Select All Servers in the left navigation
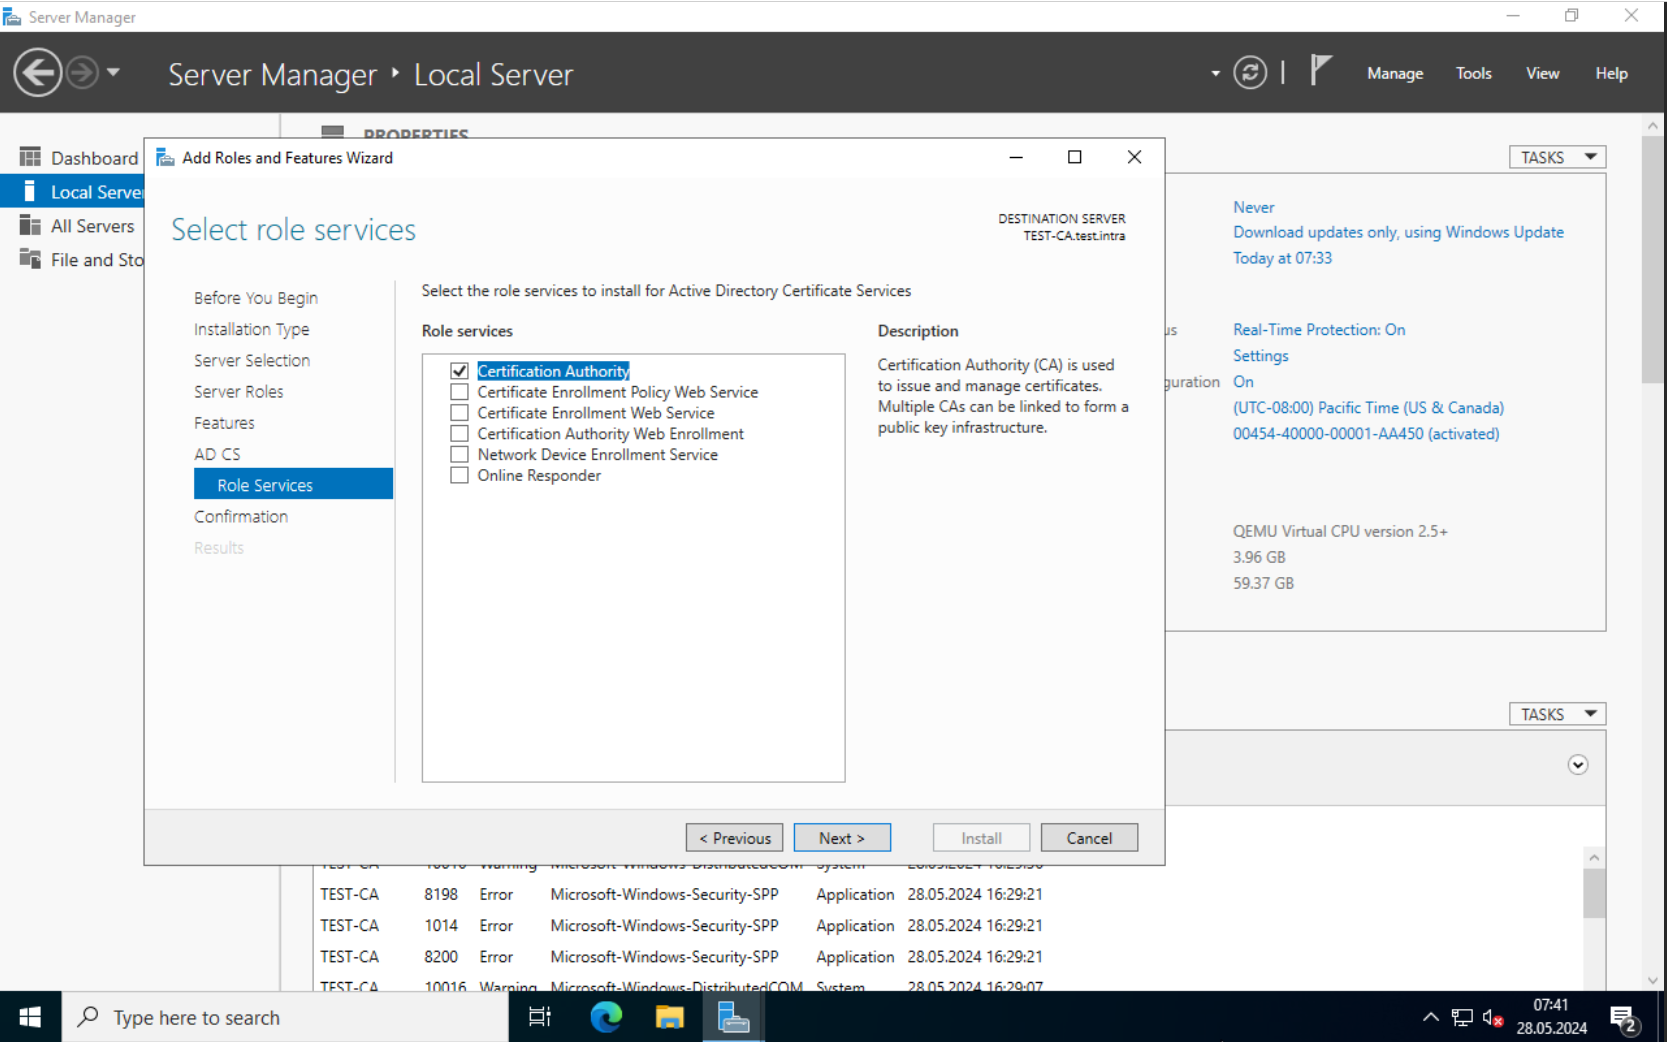The image size is (1667, 1042). point(72,226)
